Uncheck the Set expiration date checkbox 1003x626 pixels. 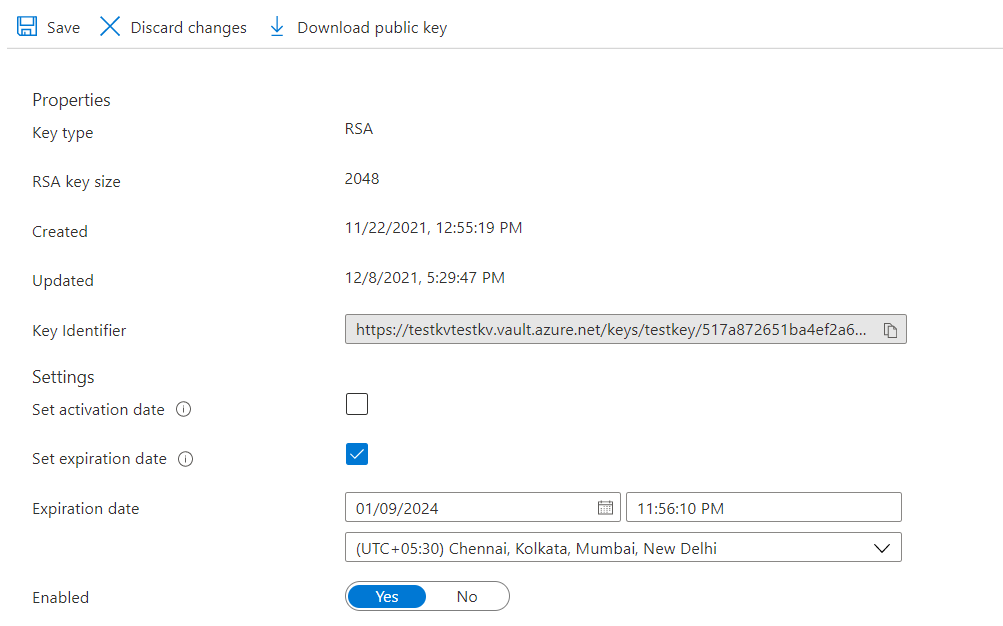(357, 454)
